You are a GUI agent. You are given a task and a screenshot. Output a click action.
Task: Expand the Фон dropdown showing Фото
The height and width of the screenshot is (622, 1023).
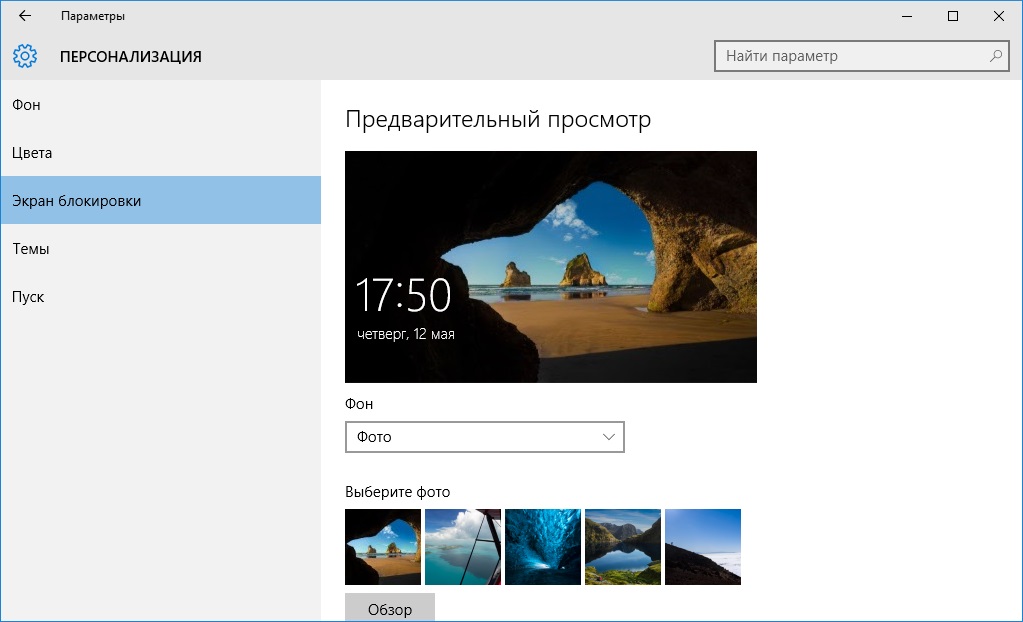(x=484, y=437)
